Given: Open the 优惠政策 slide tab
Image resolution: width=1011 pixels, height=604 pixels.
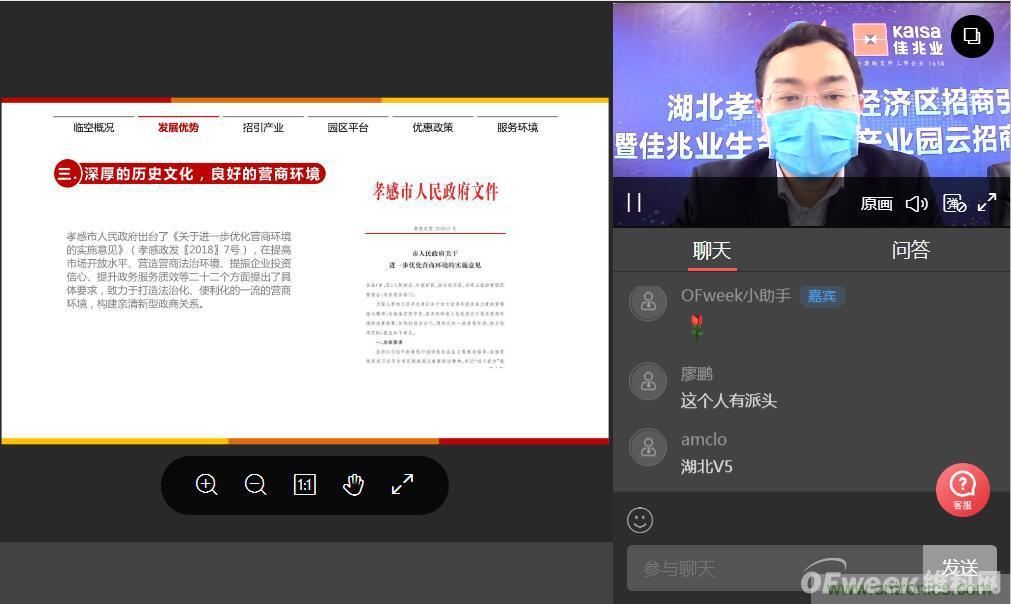Looking at the screenshot, I should click(x=432, y=127).
